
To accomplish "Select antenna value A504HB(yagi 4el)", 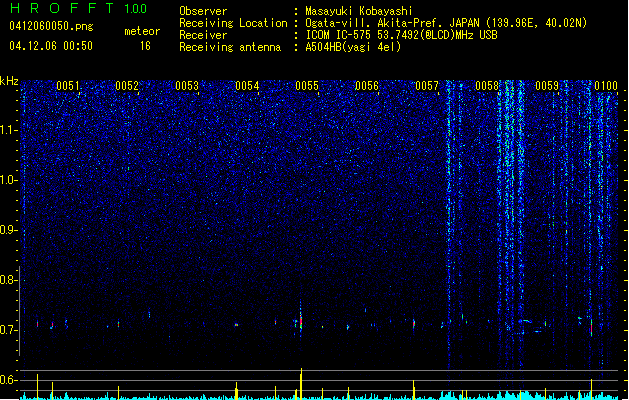I will tap(353, 47).
